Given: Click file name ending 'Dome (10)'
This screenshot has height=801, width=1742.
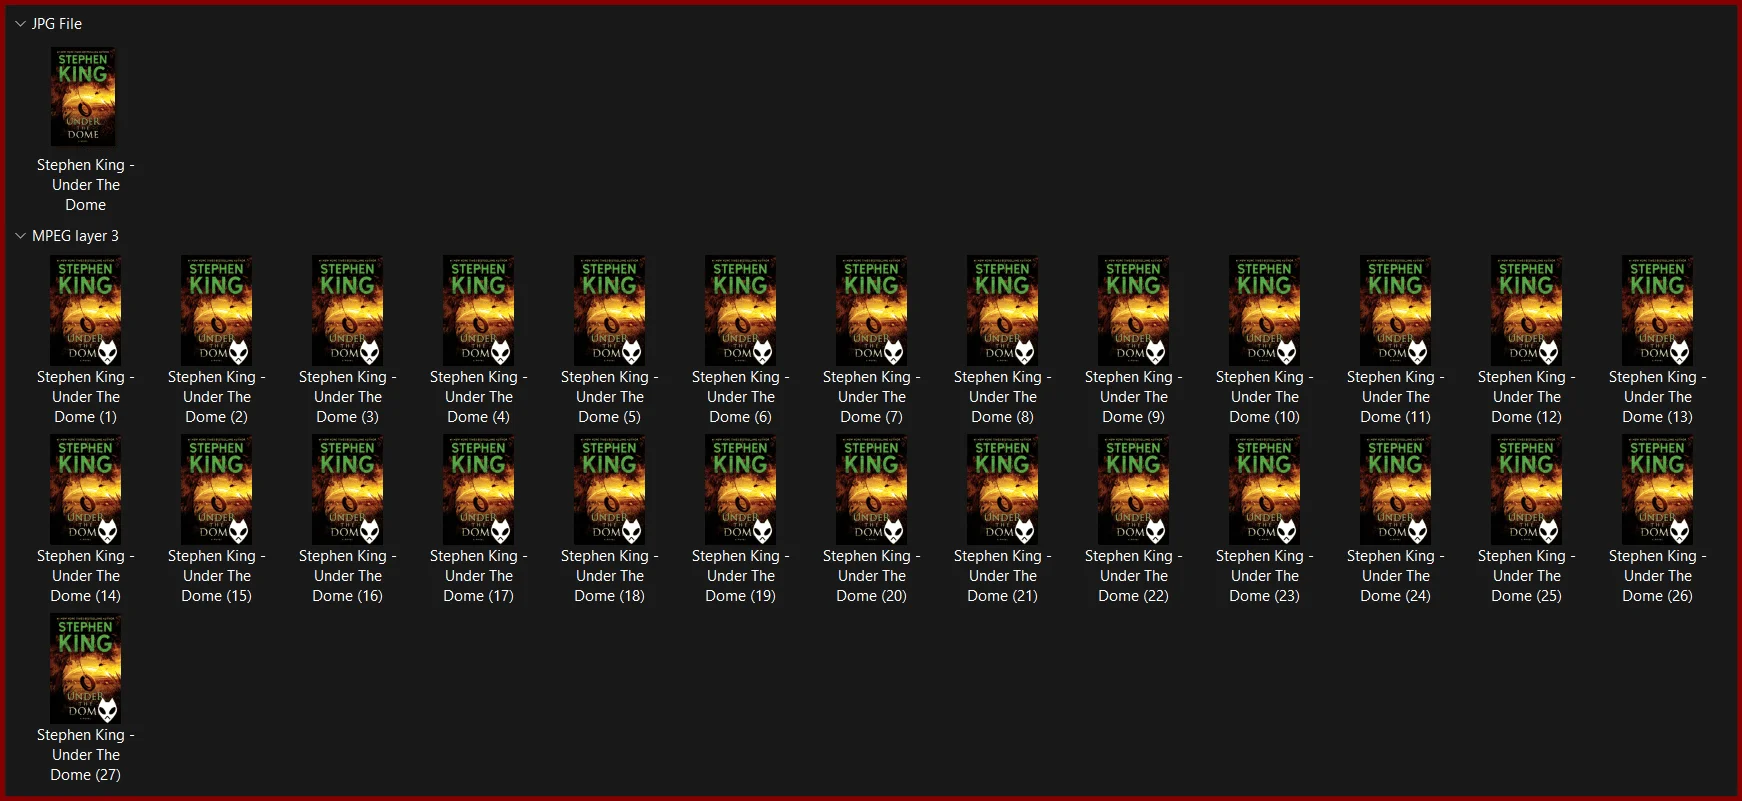Looking at the screenshot, I should 1265,397.
